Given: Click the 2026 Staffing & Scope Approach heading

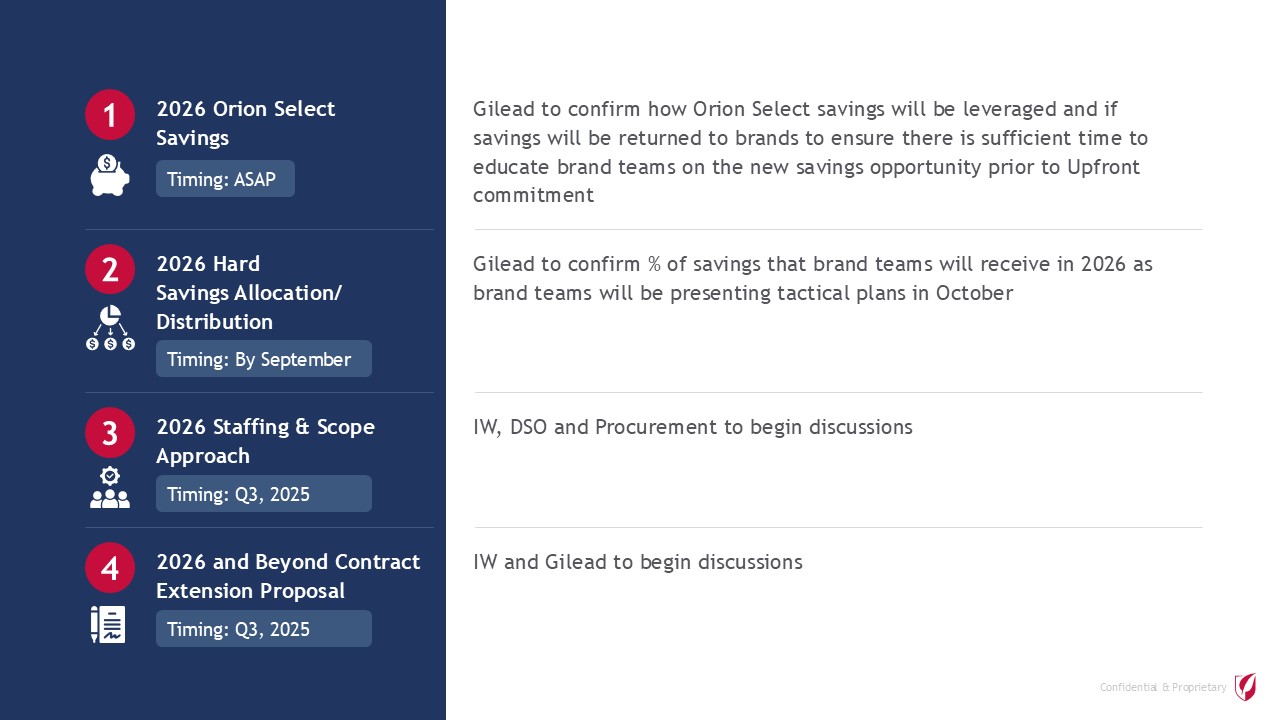Looking at the screenshot, I should click(265, 441).
